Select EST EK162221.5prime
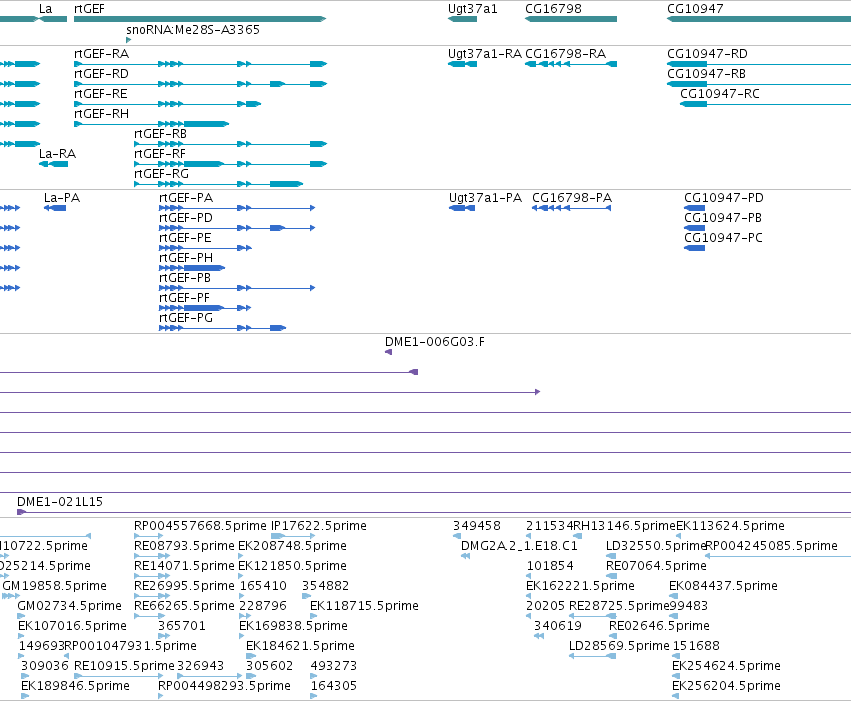Screen dimensions: 851x701 click(529, 596)
